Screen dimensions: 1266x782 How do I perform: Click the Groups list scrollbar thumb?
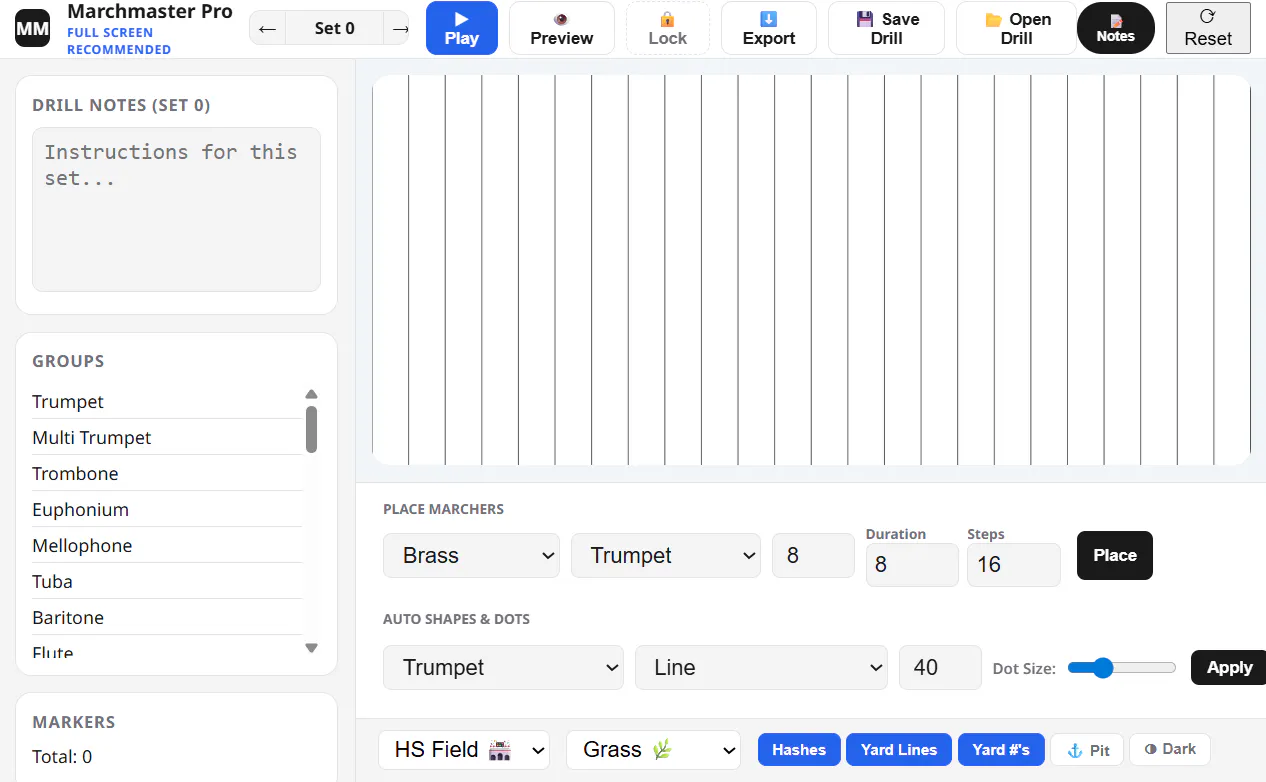point(311,429)
